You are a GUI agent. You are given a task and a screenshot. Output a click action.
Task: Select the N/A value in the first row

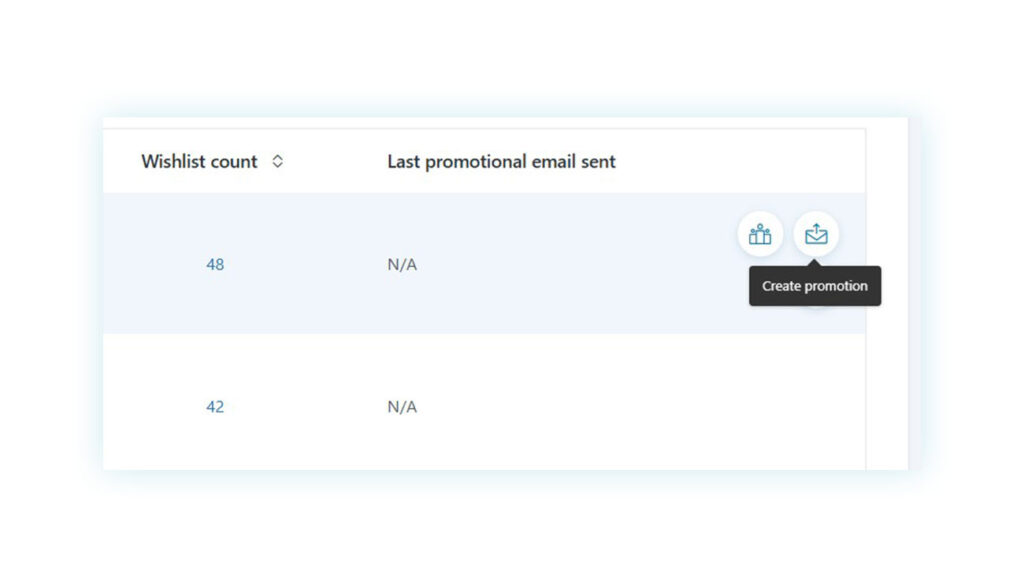coord(400,264)
